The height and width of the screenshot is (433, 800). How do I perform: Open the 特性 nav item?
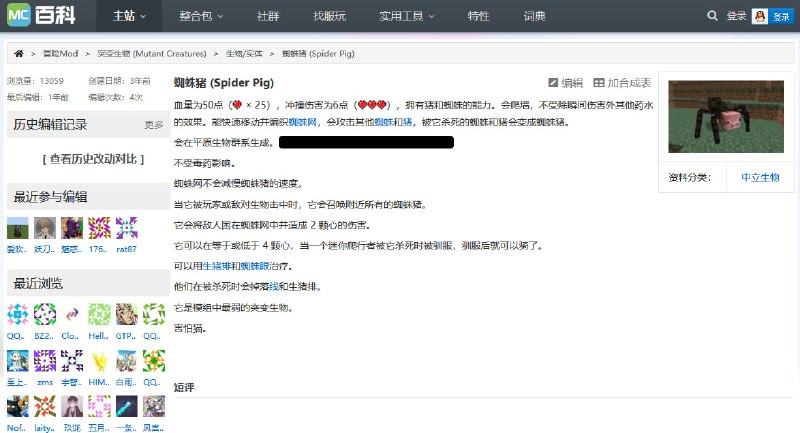pyautogui.click(x=478, y=16)
